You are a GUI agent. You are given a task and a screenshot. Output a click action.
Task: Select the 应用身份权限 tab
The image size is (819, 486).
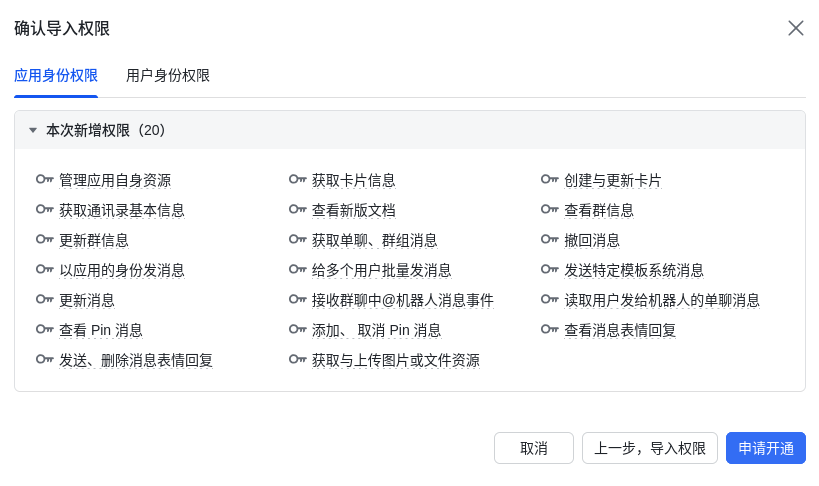click(x=56, y=76)
